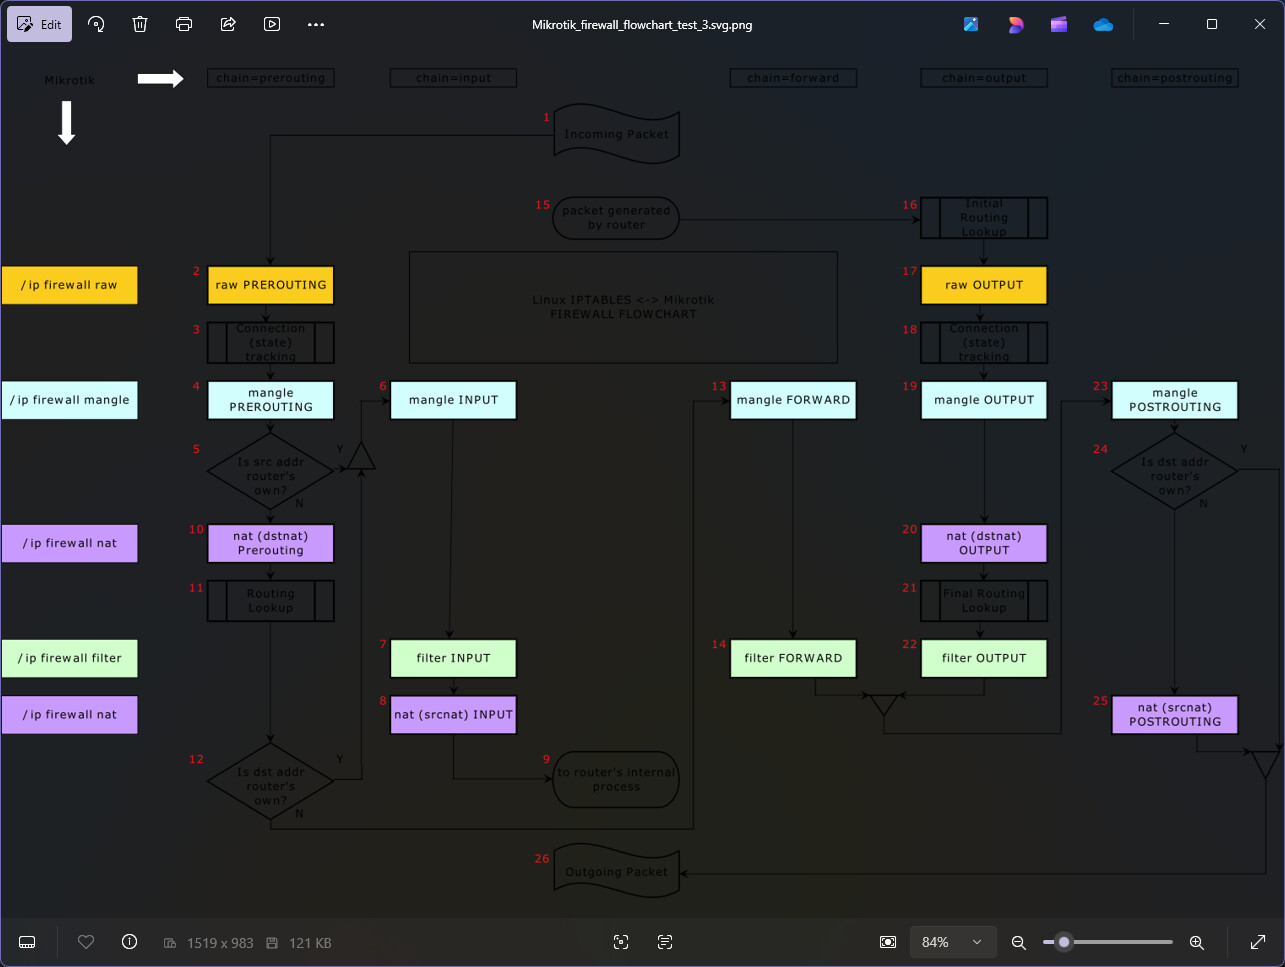Add image to favorites with heart icon
The height and width of the screenshot is (967, 1285).
click(86, 942)
